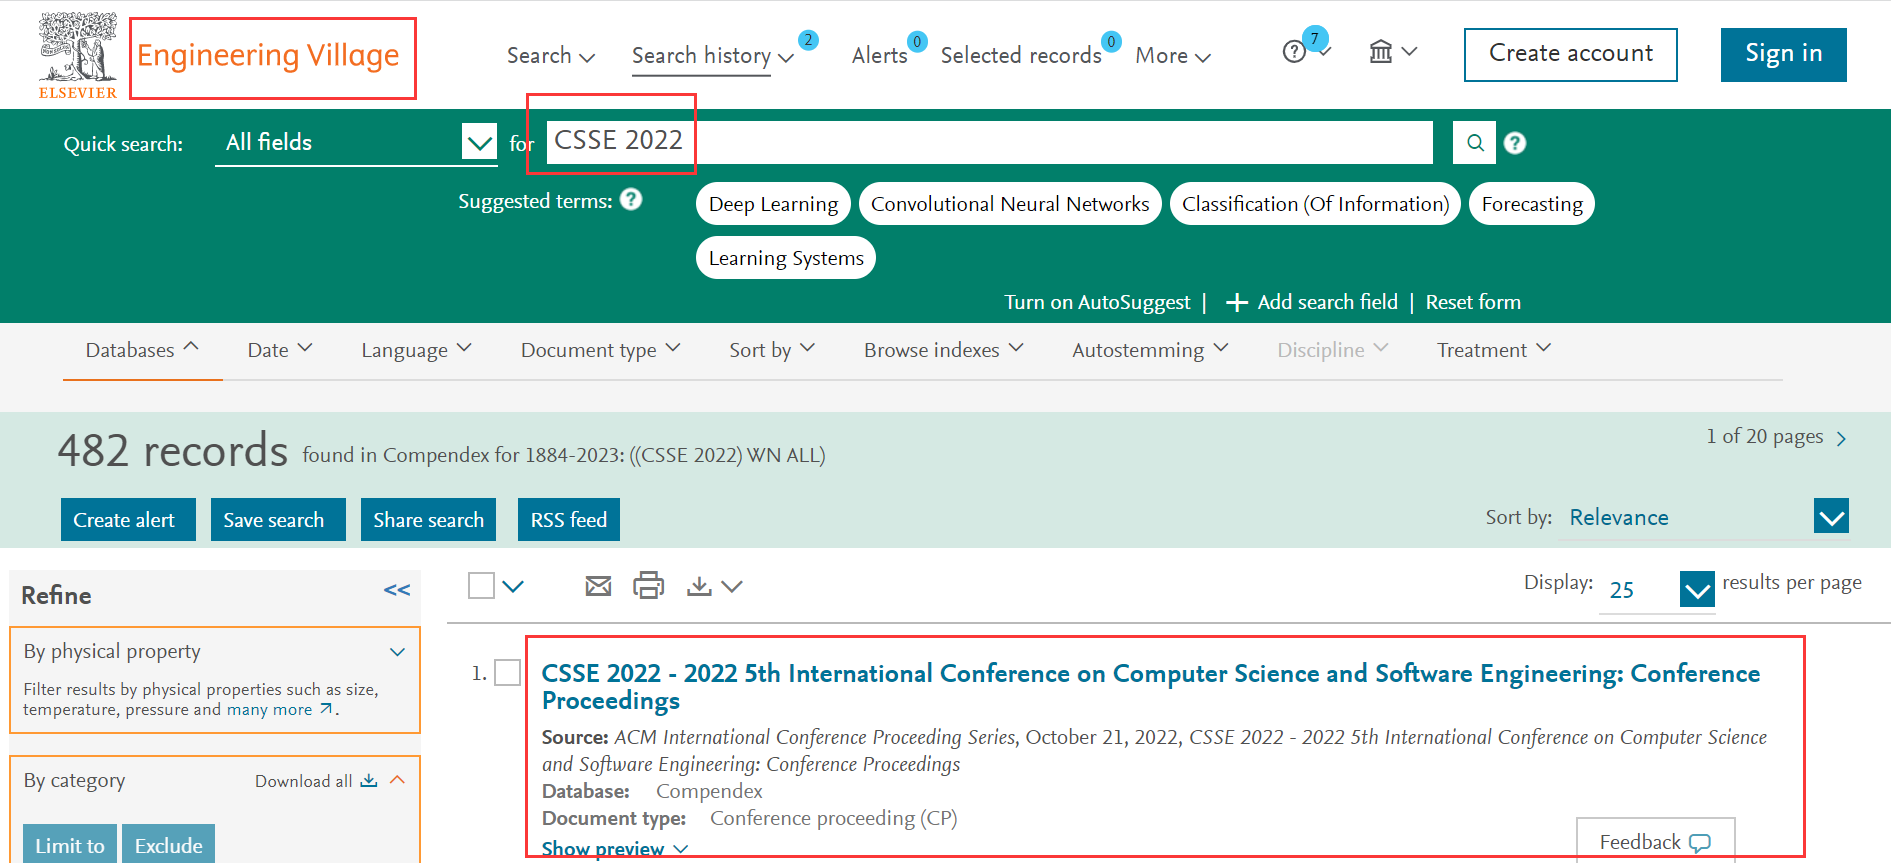Open the help icon with 7 badge
The image size is (1891, 863).
(x=1295, y=51)
